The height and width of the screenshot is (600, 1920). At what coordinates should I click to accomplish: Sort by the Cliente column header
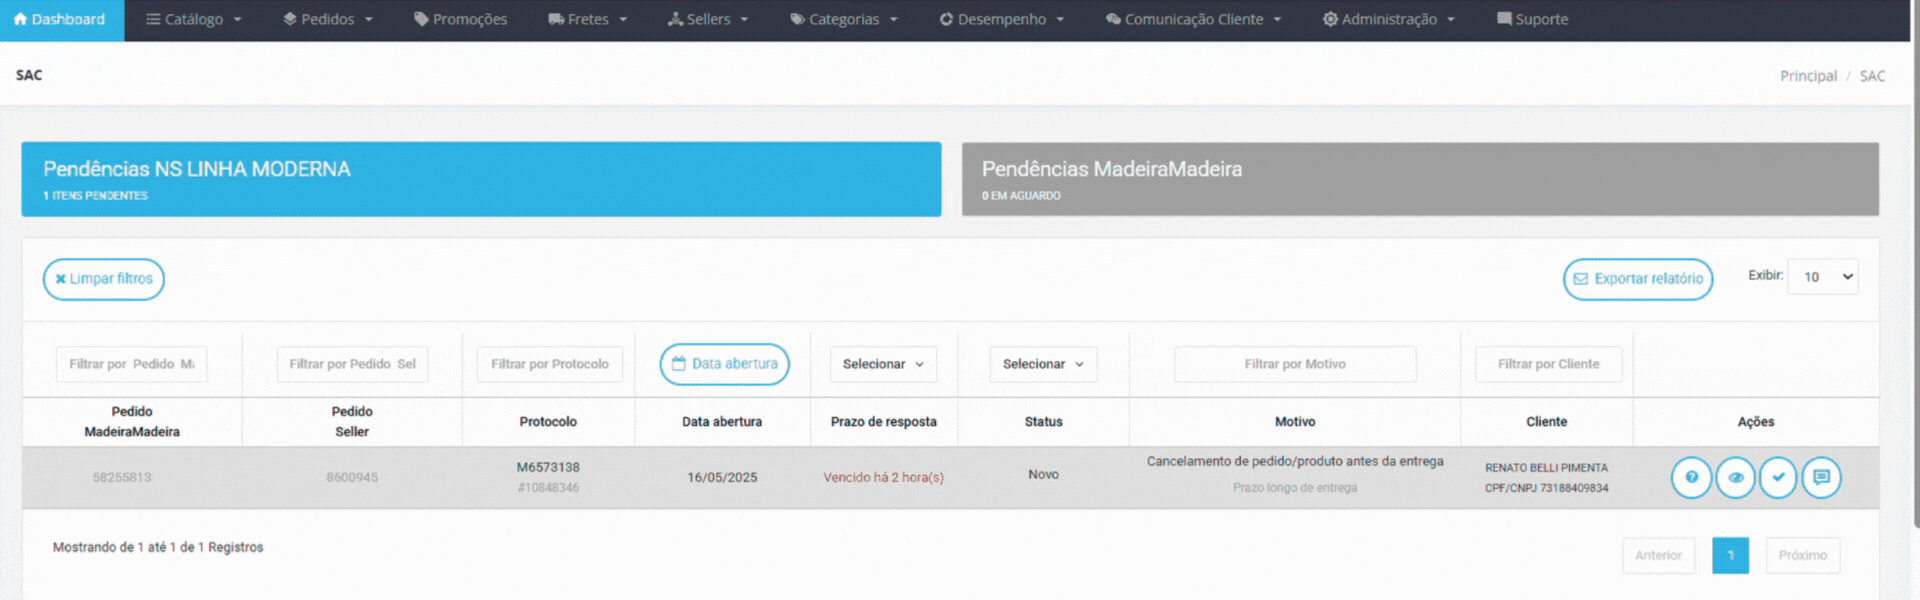(1547, 422)
